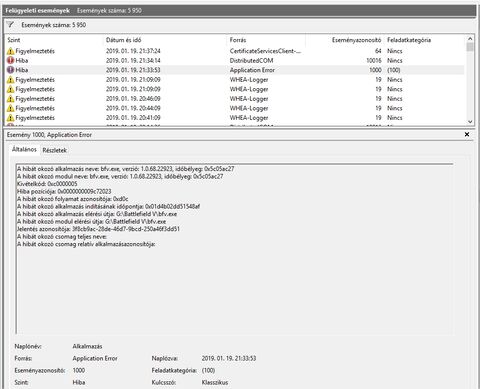Click the (100) category cell in list

(x=394, y=70)
